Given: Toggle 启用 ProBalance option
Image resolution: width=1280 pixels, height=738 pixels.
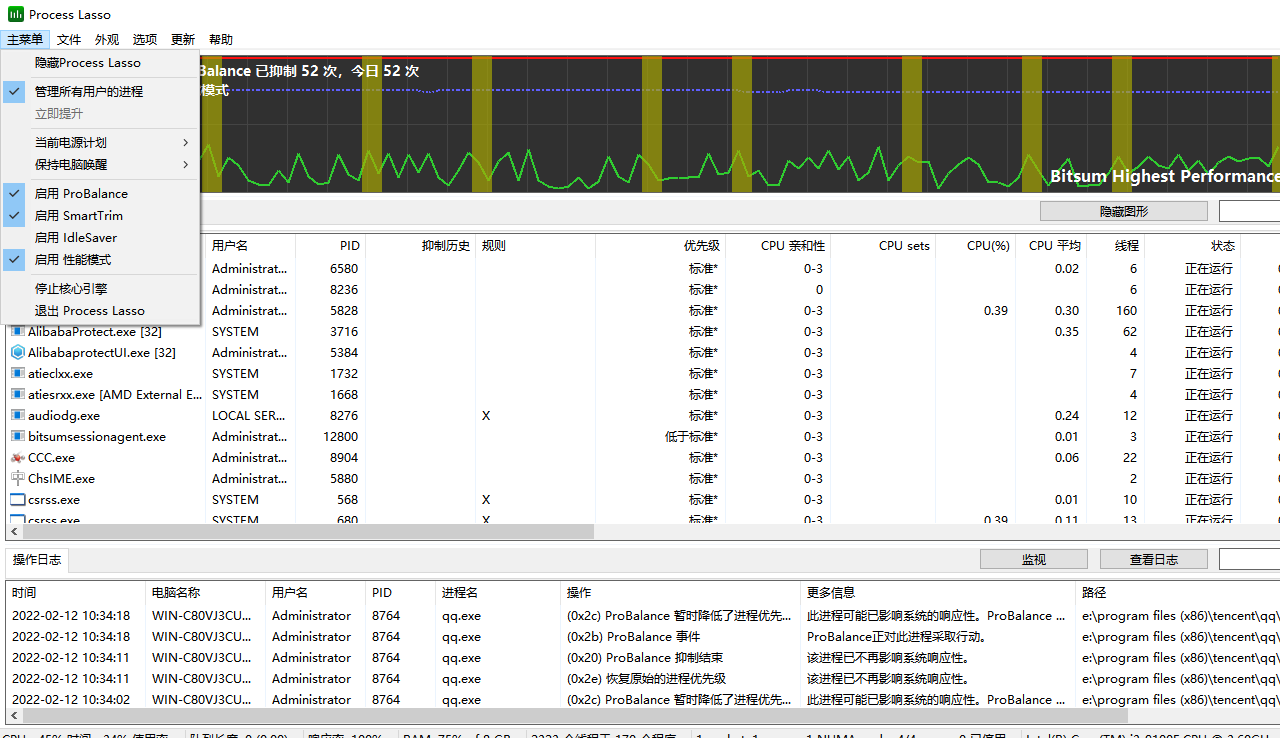Looking at the screenshot, I should 100,193.
